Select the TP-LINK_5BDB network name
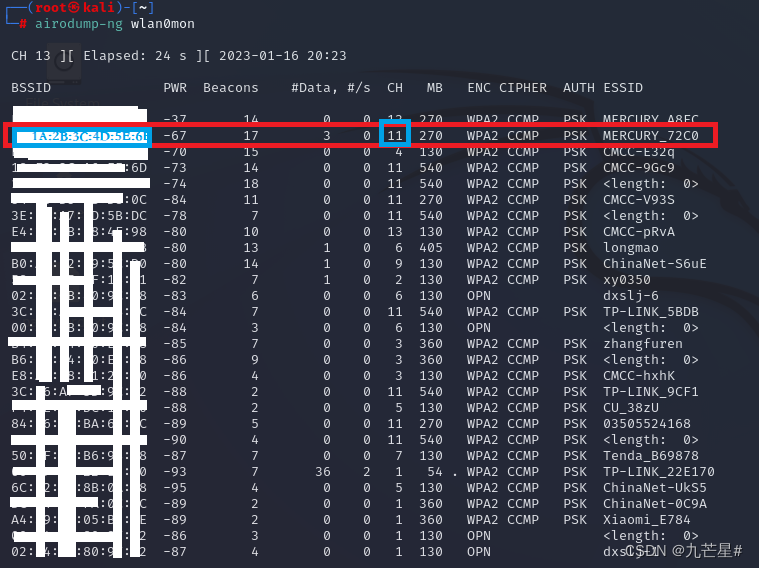This screenshot has width=759, height=568. (x=651, y=311)
